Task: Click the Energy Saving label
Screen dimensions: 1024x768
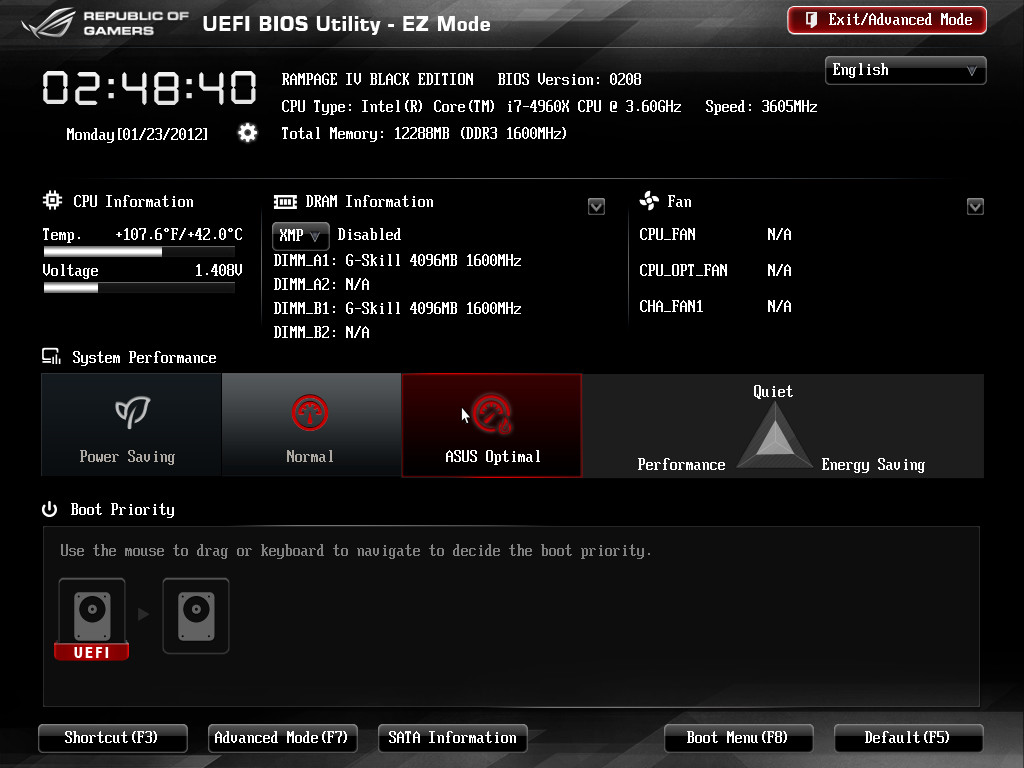Action: pos(873,464)
